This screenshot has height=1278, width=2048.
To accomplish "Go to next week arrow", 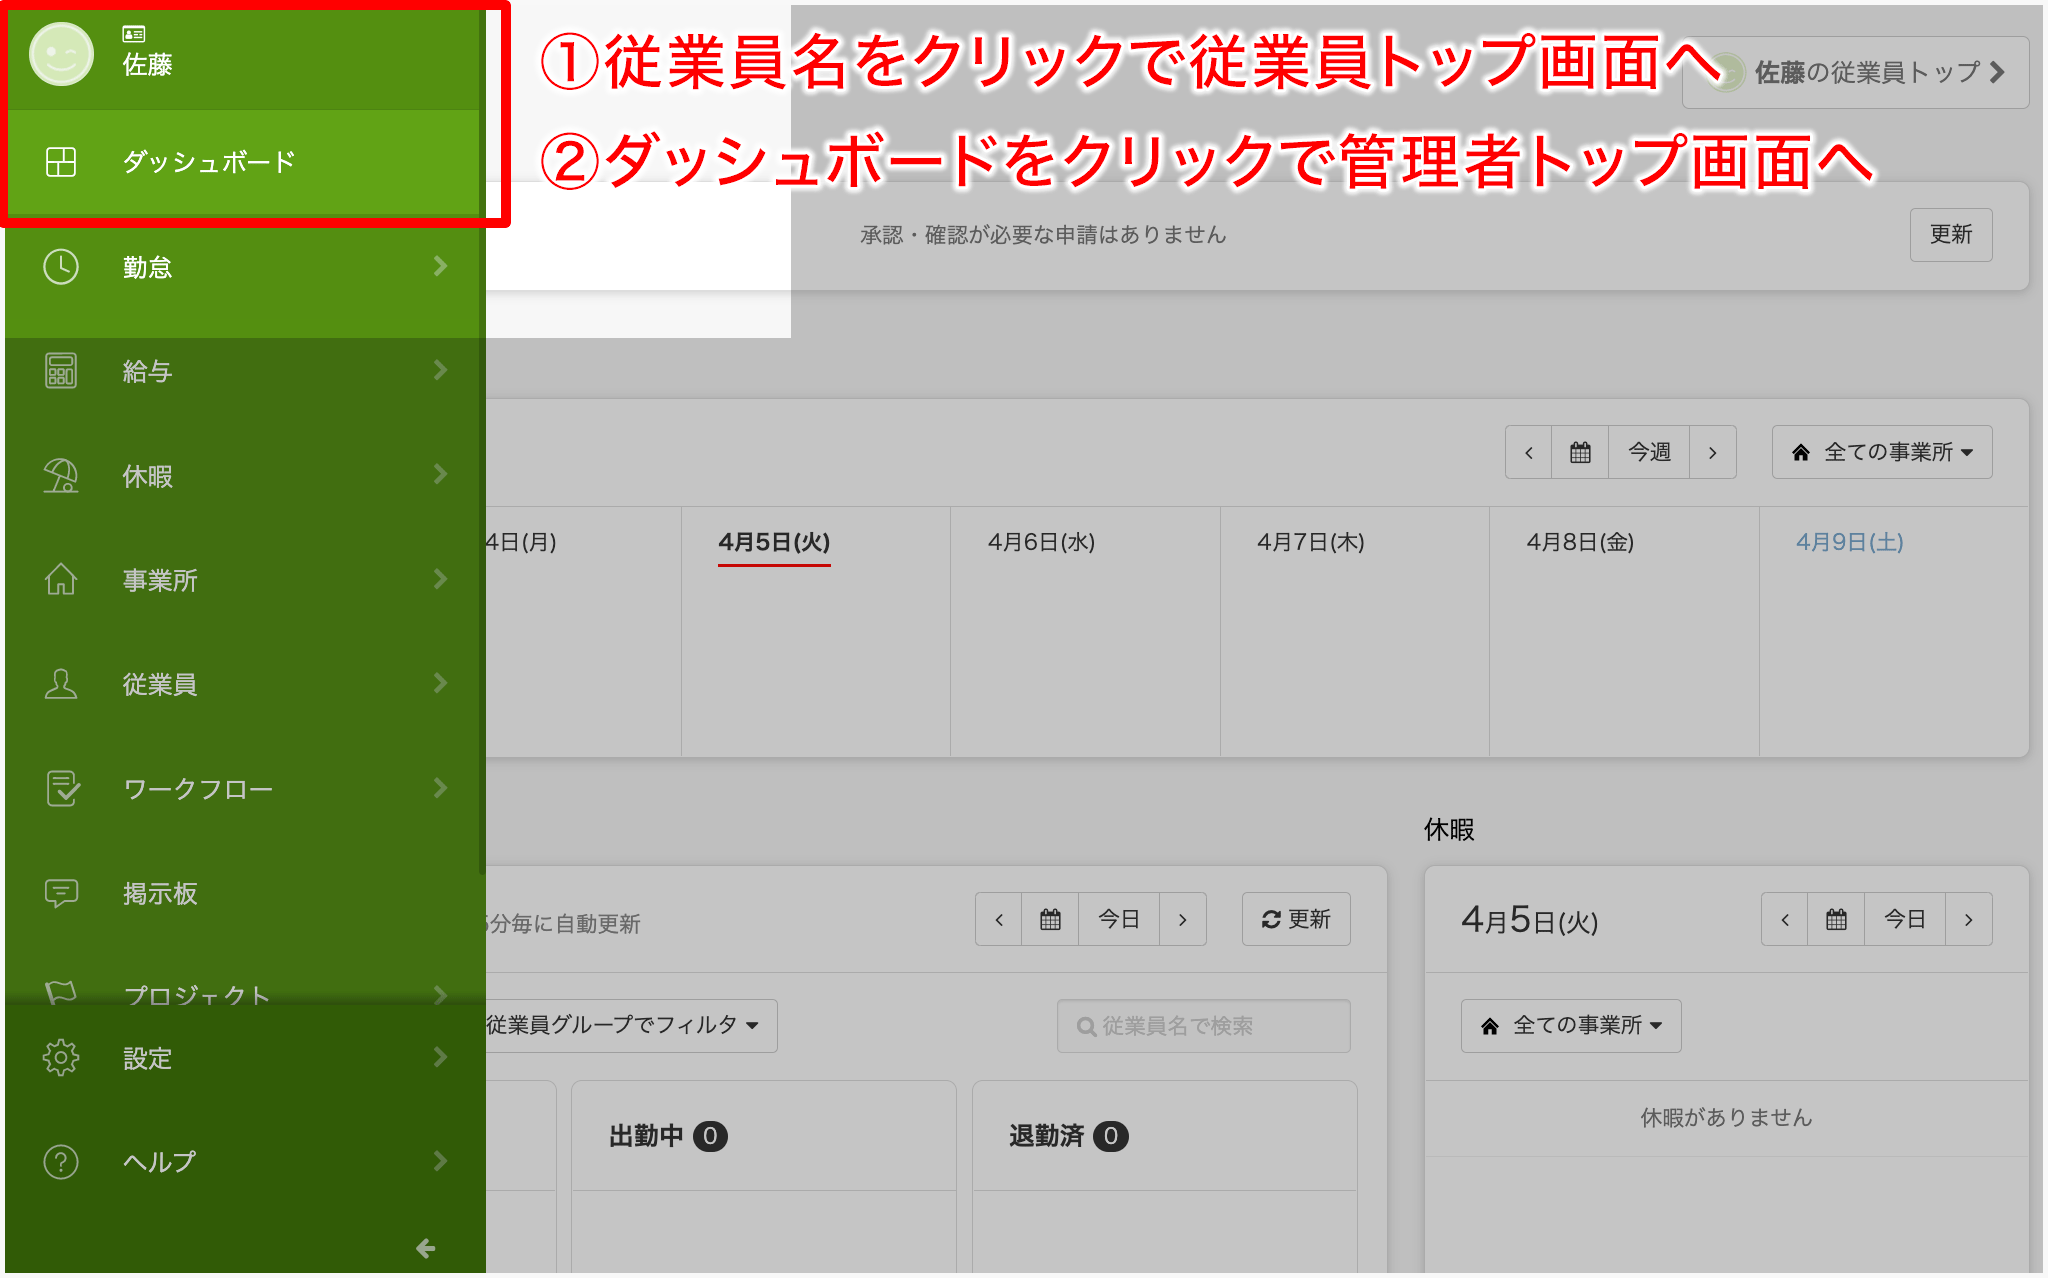I will 1713,452.
